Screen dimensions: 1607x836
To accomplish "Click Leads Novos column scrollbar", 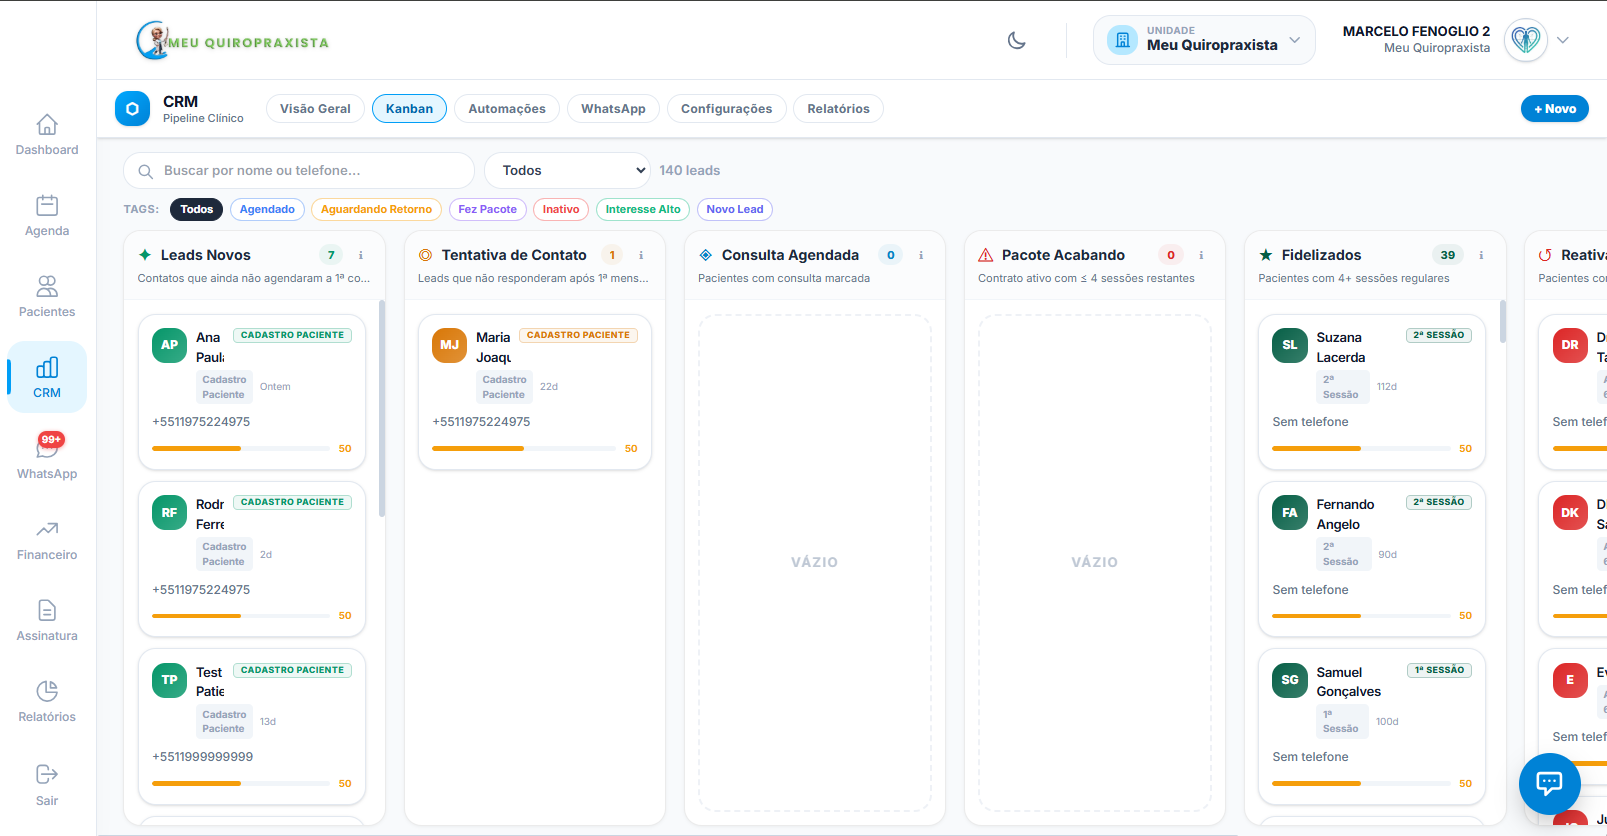I will 382,408.
